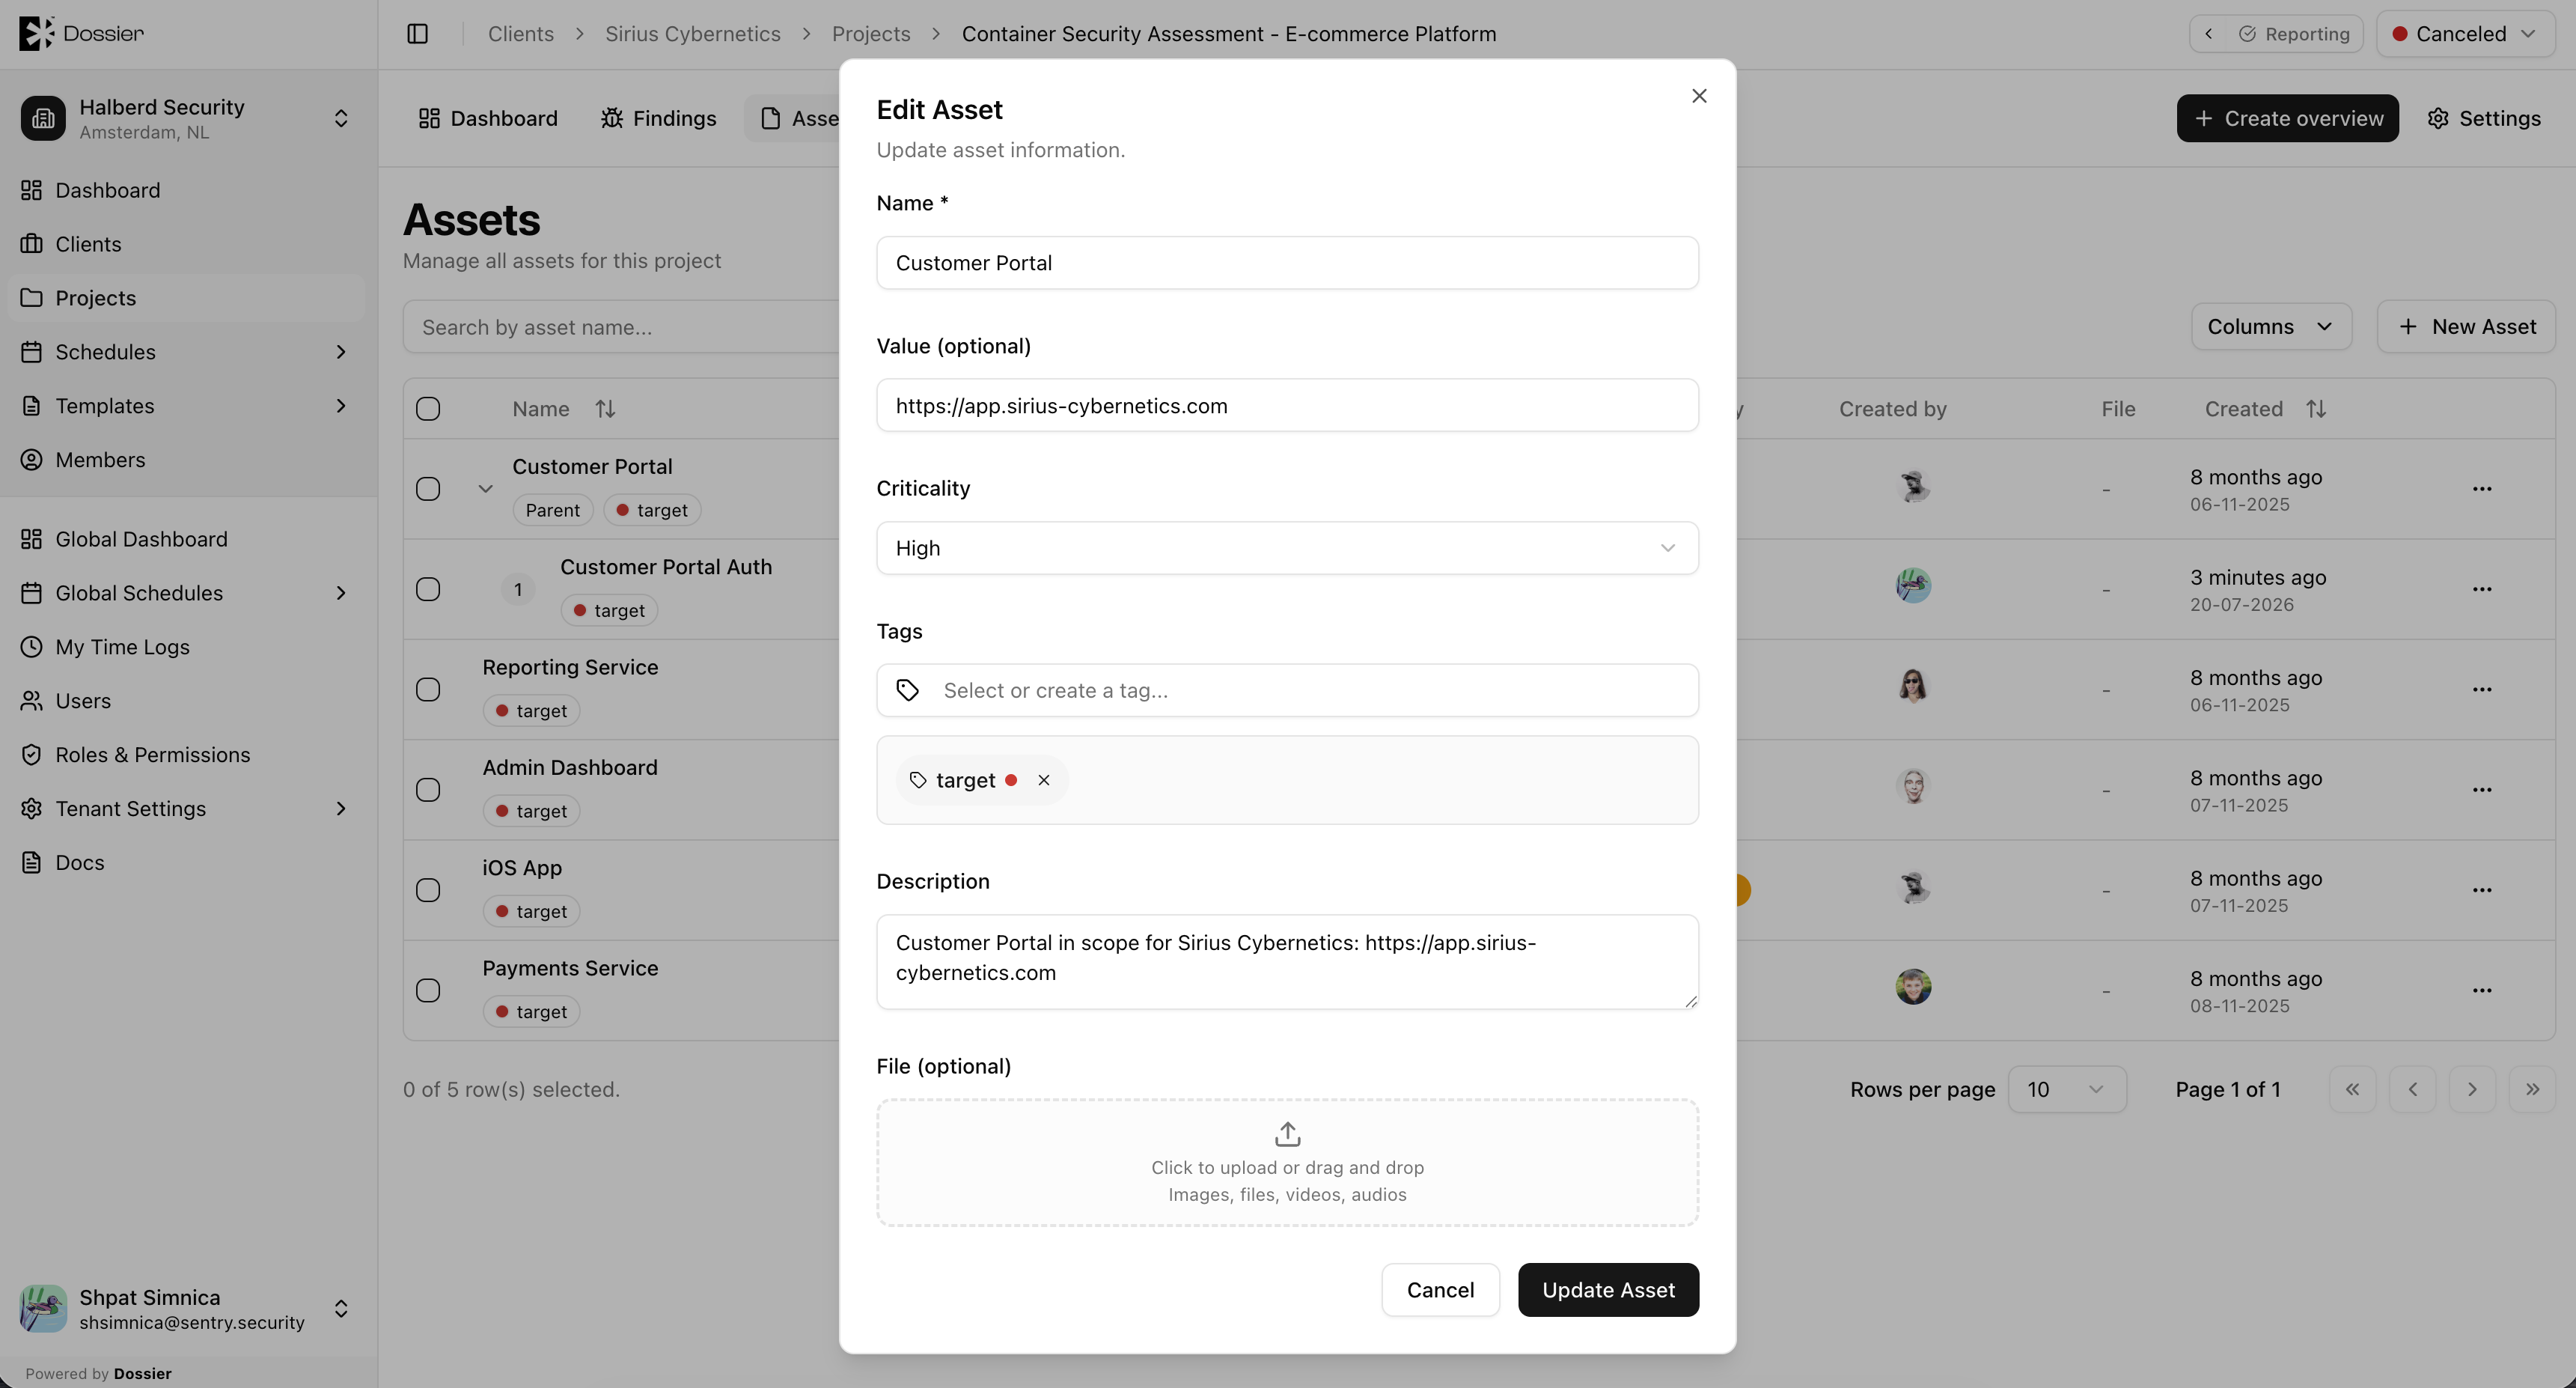Screen dimensions: 2576x1388
Task: Switch to the Findings tab
Action: pos(659,118)
